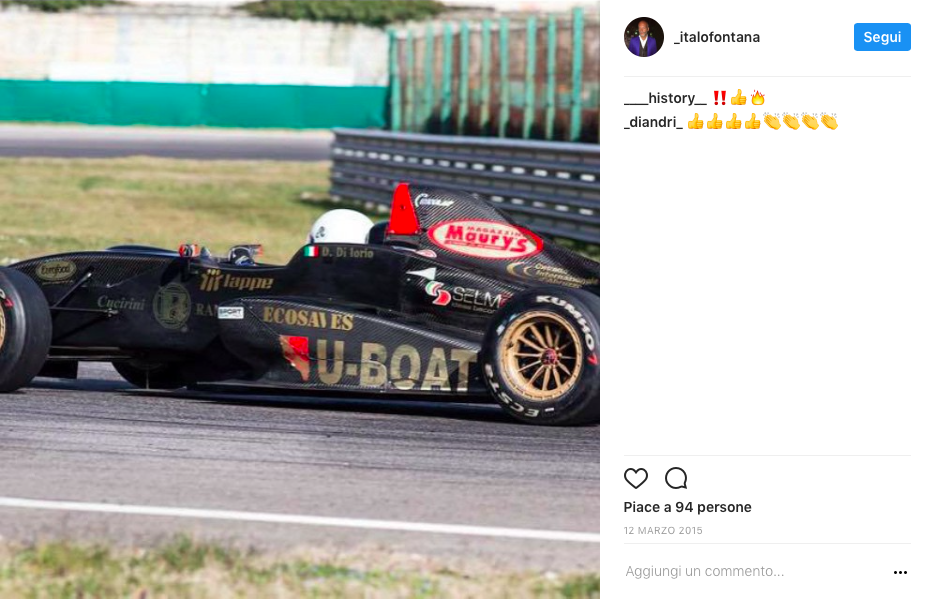934x599 pixels.
Task: Show who liked via Piace a 94 persone
Action: click(687, 507)
